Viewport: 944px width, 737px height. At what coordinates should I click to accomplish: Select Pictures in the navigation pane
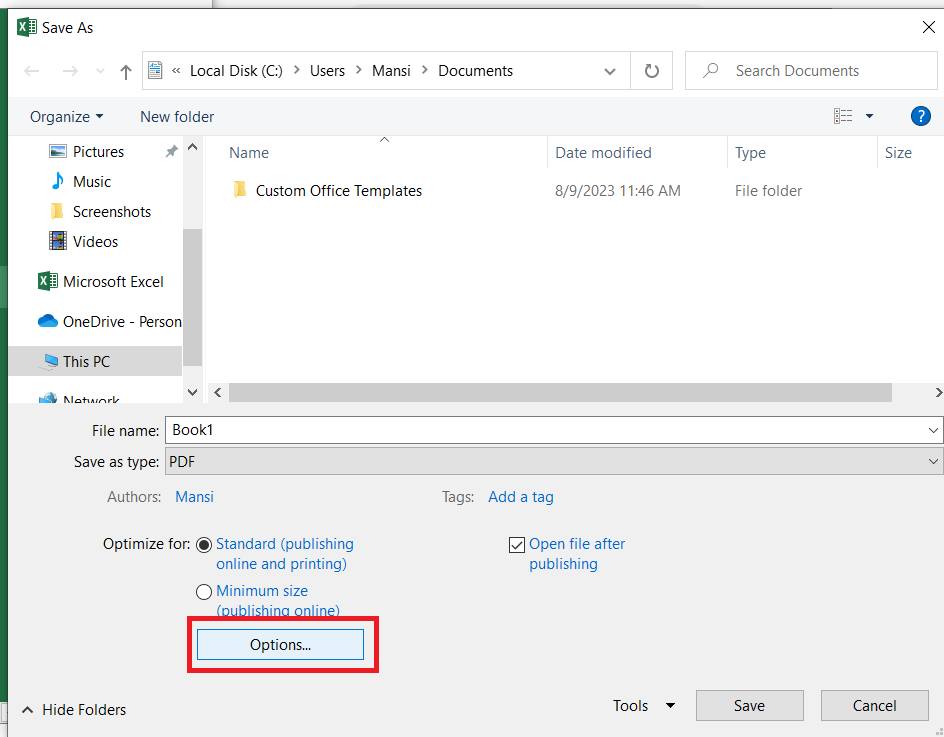[98, 152]
